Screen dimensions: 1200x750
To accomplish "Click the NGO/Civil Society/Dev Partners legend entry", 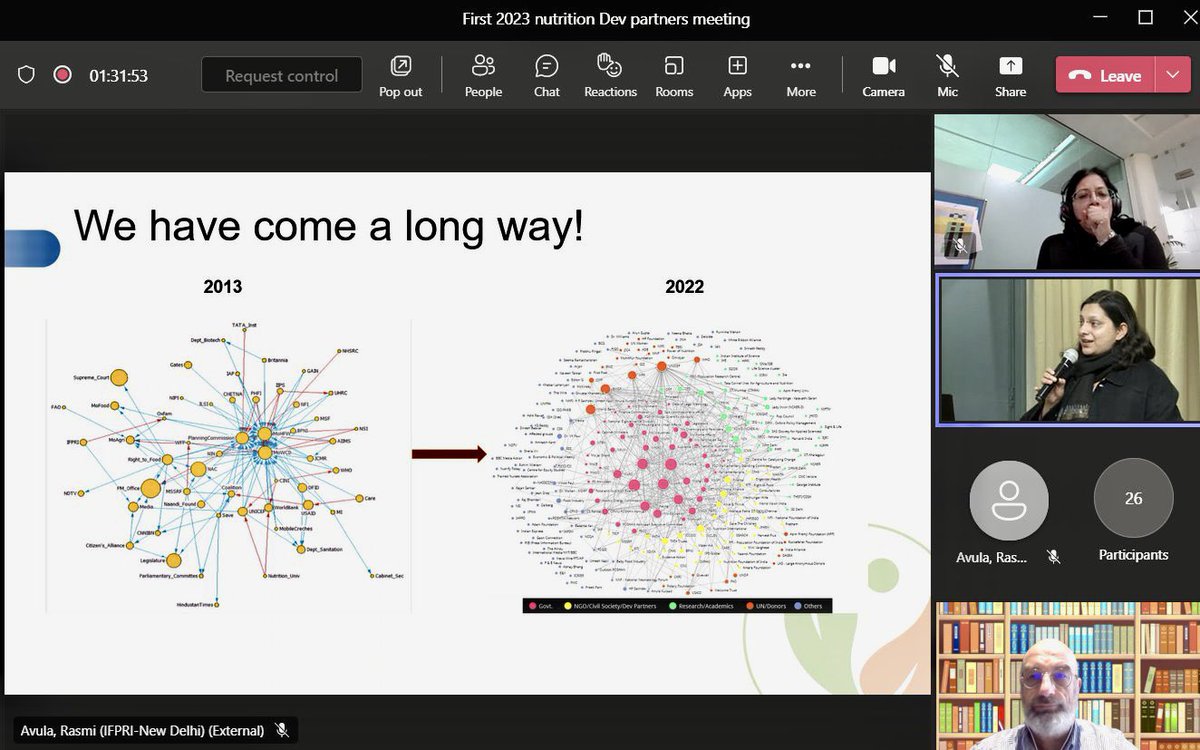I will coord(610,606).
